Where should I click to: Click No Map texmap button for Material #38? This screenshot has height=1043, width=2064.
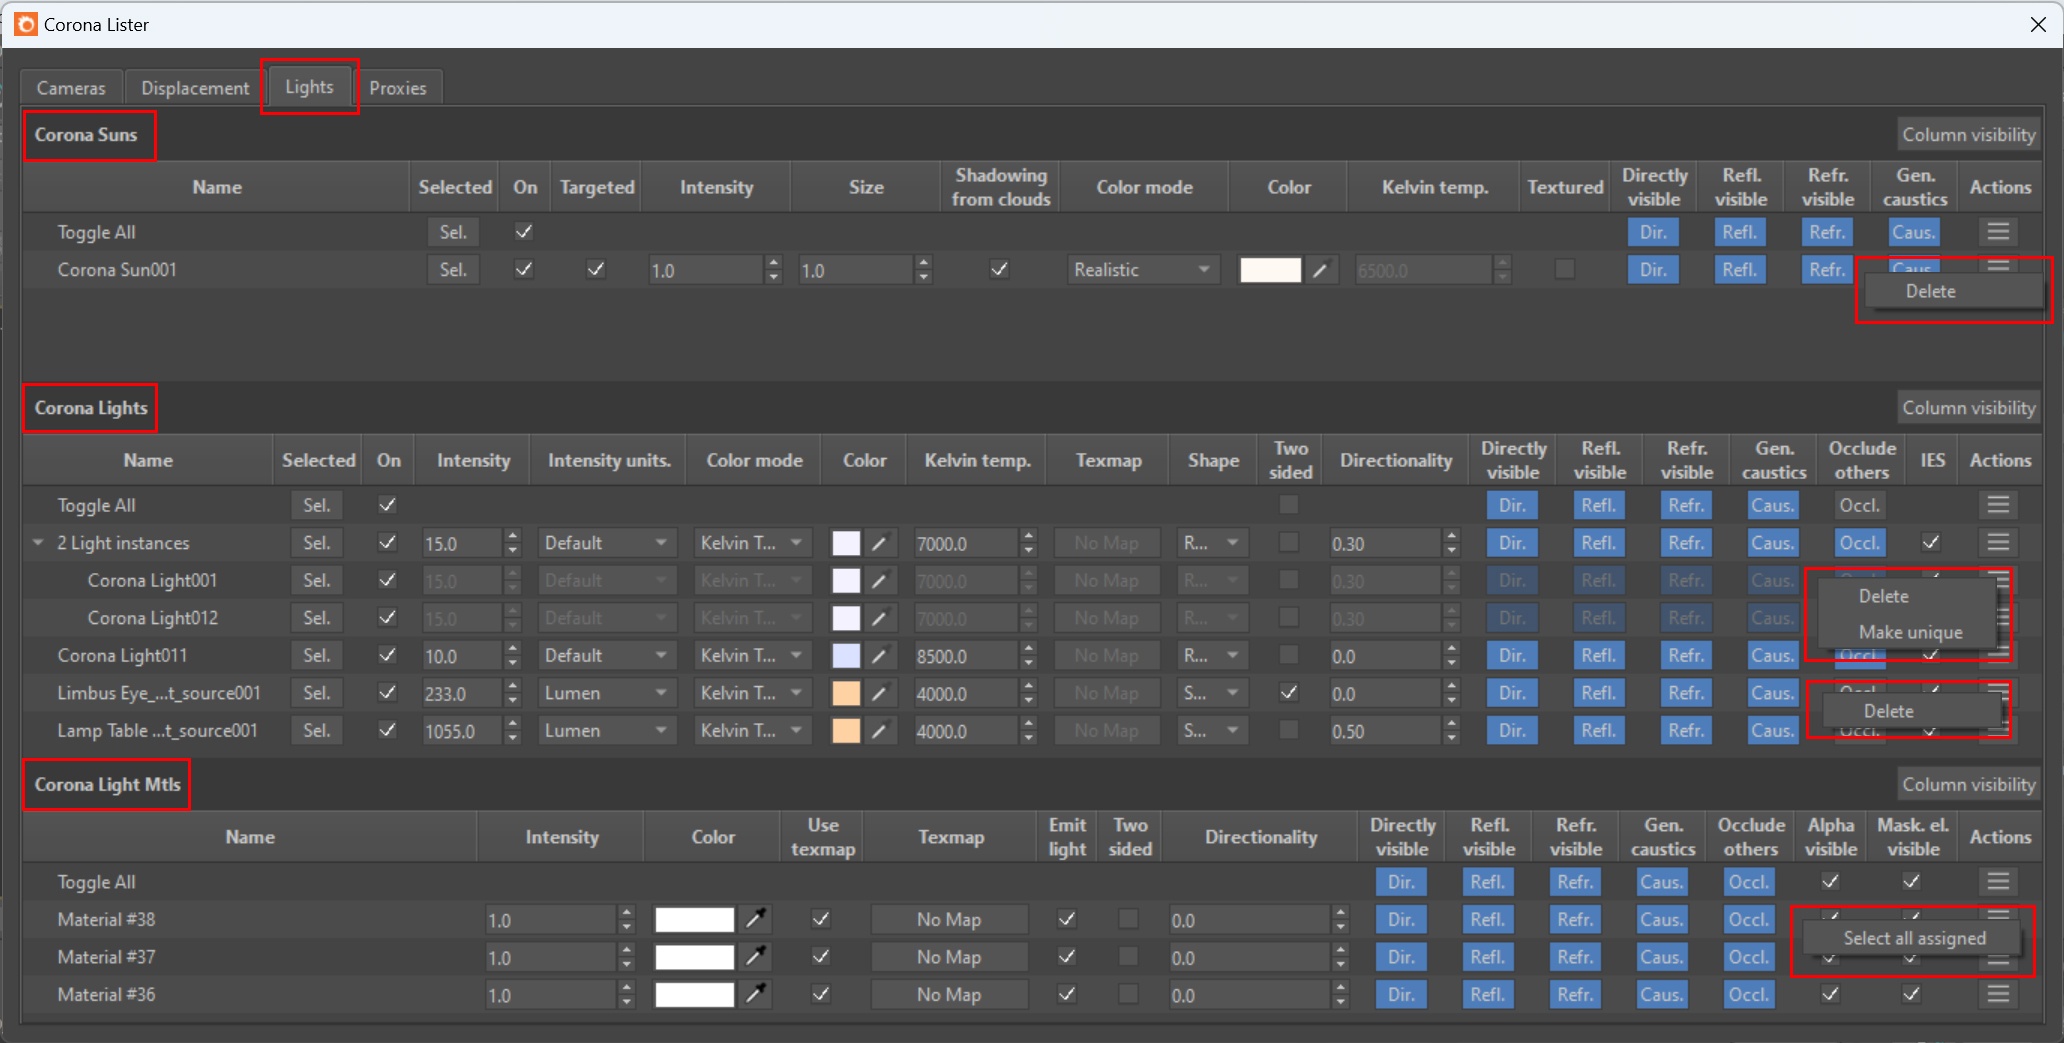click(949, 919)
